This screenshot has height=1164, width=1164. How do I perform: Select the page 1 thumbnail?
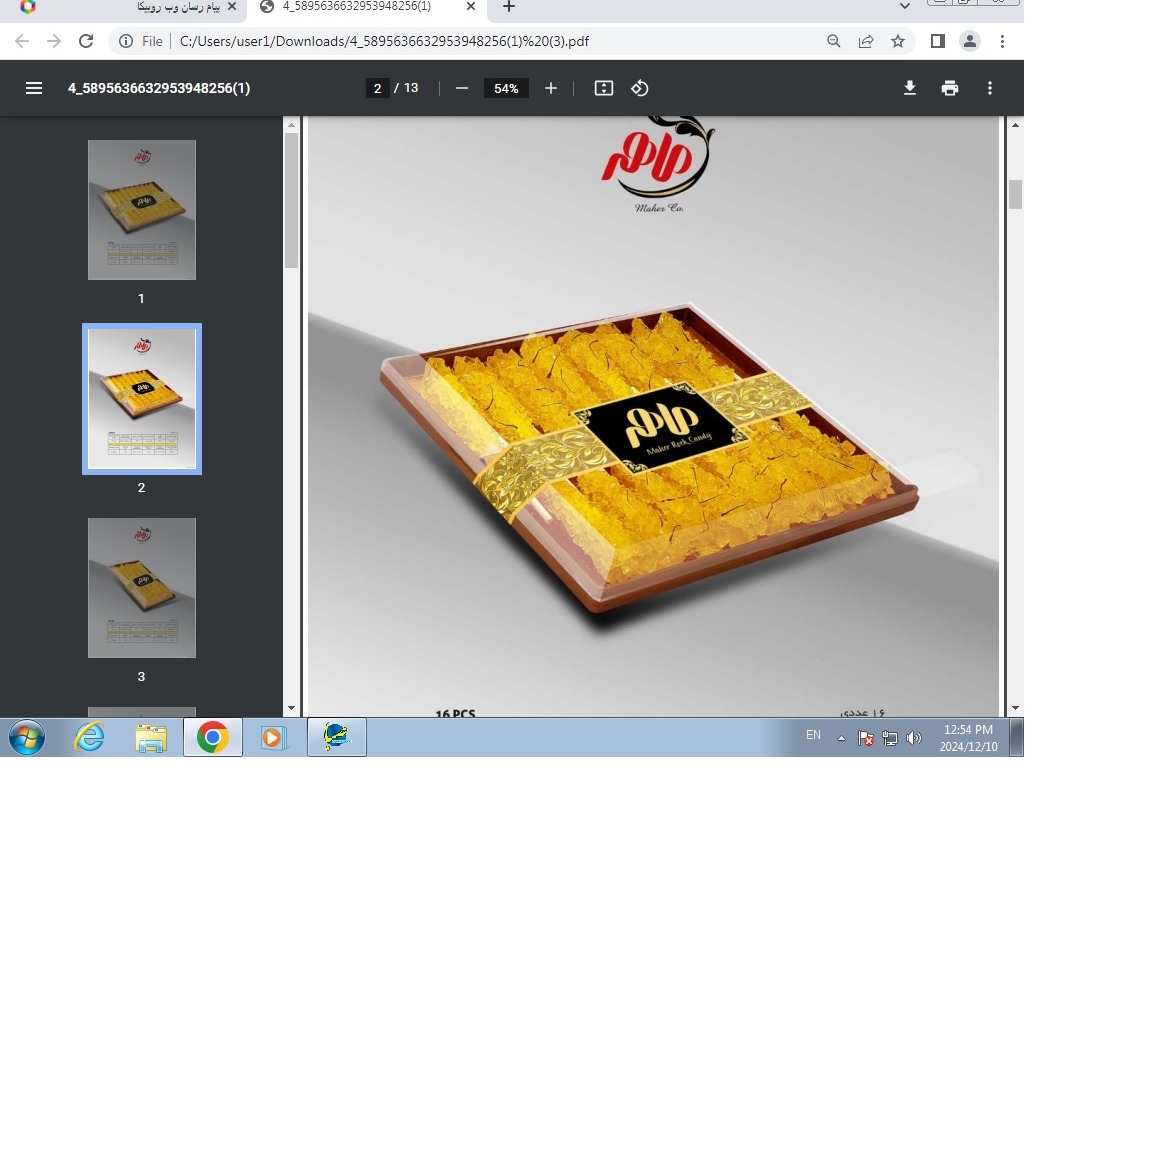pos(142,210)
